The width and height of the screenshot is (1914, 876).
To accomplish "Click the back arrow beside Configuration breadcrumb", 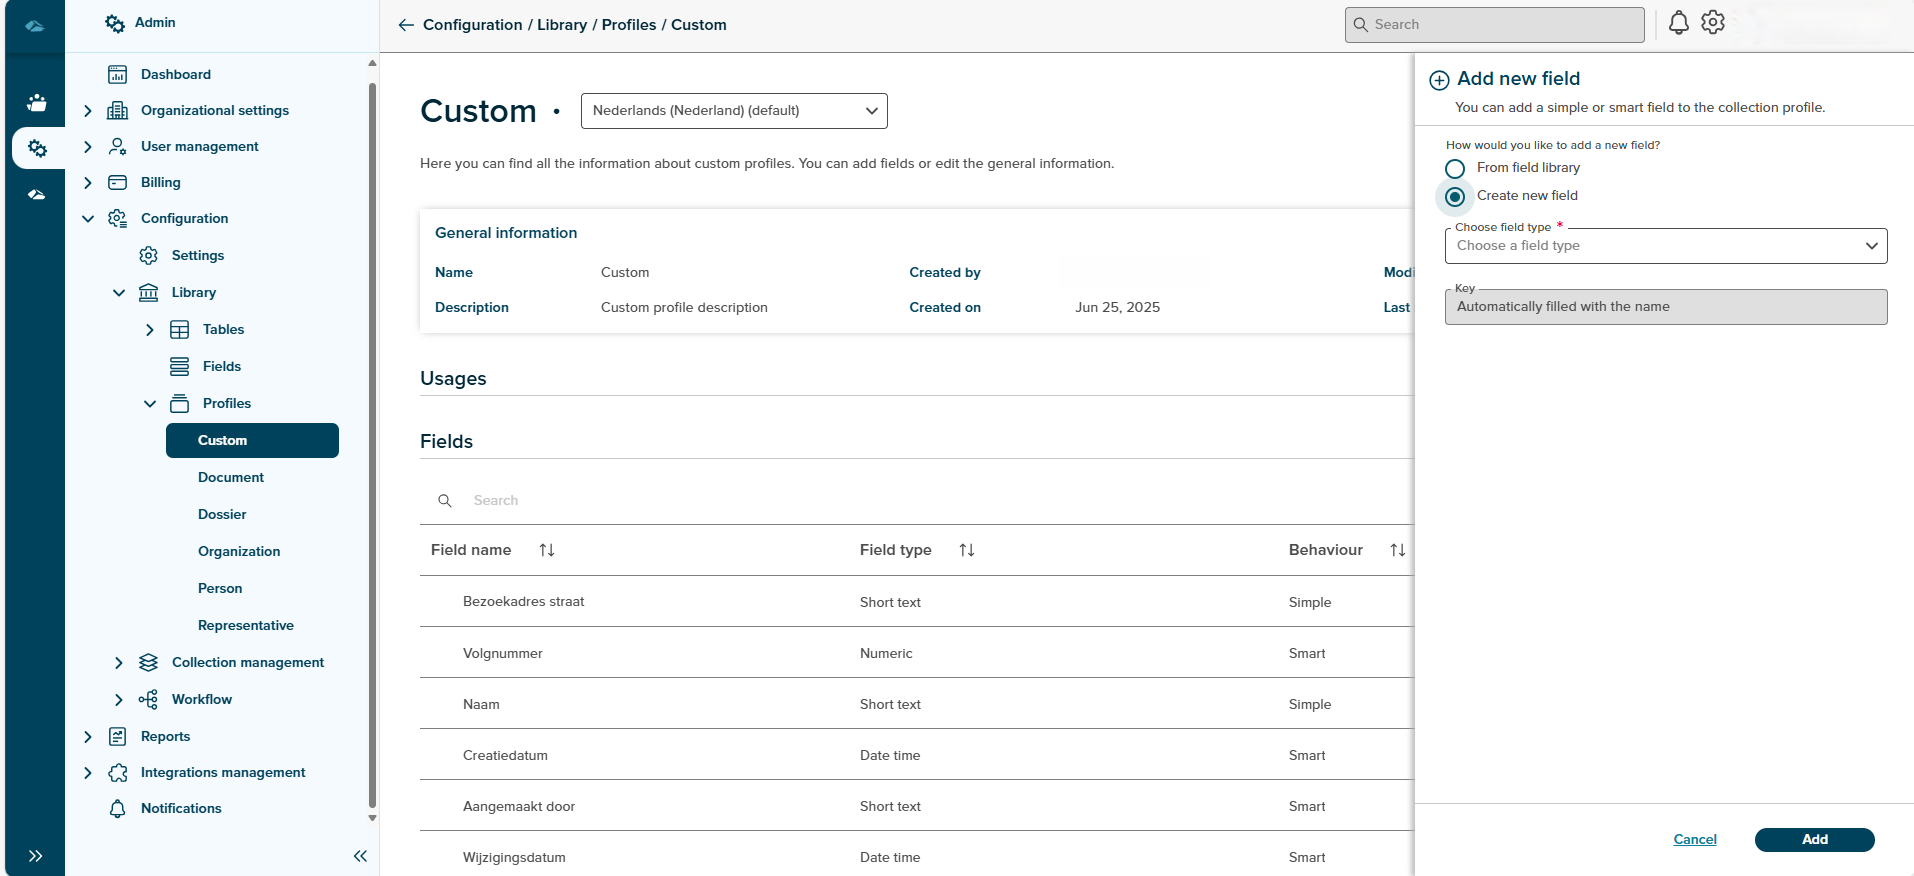I will (x=406, y=25).
